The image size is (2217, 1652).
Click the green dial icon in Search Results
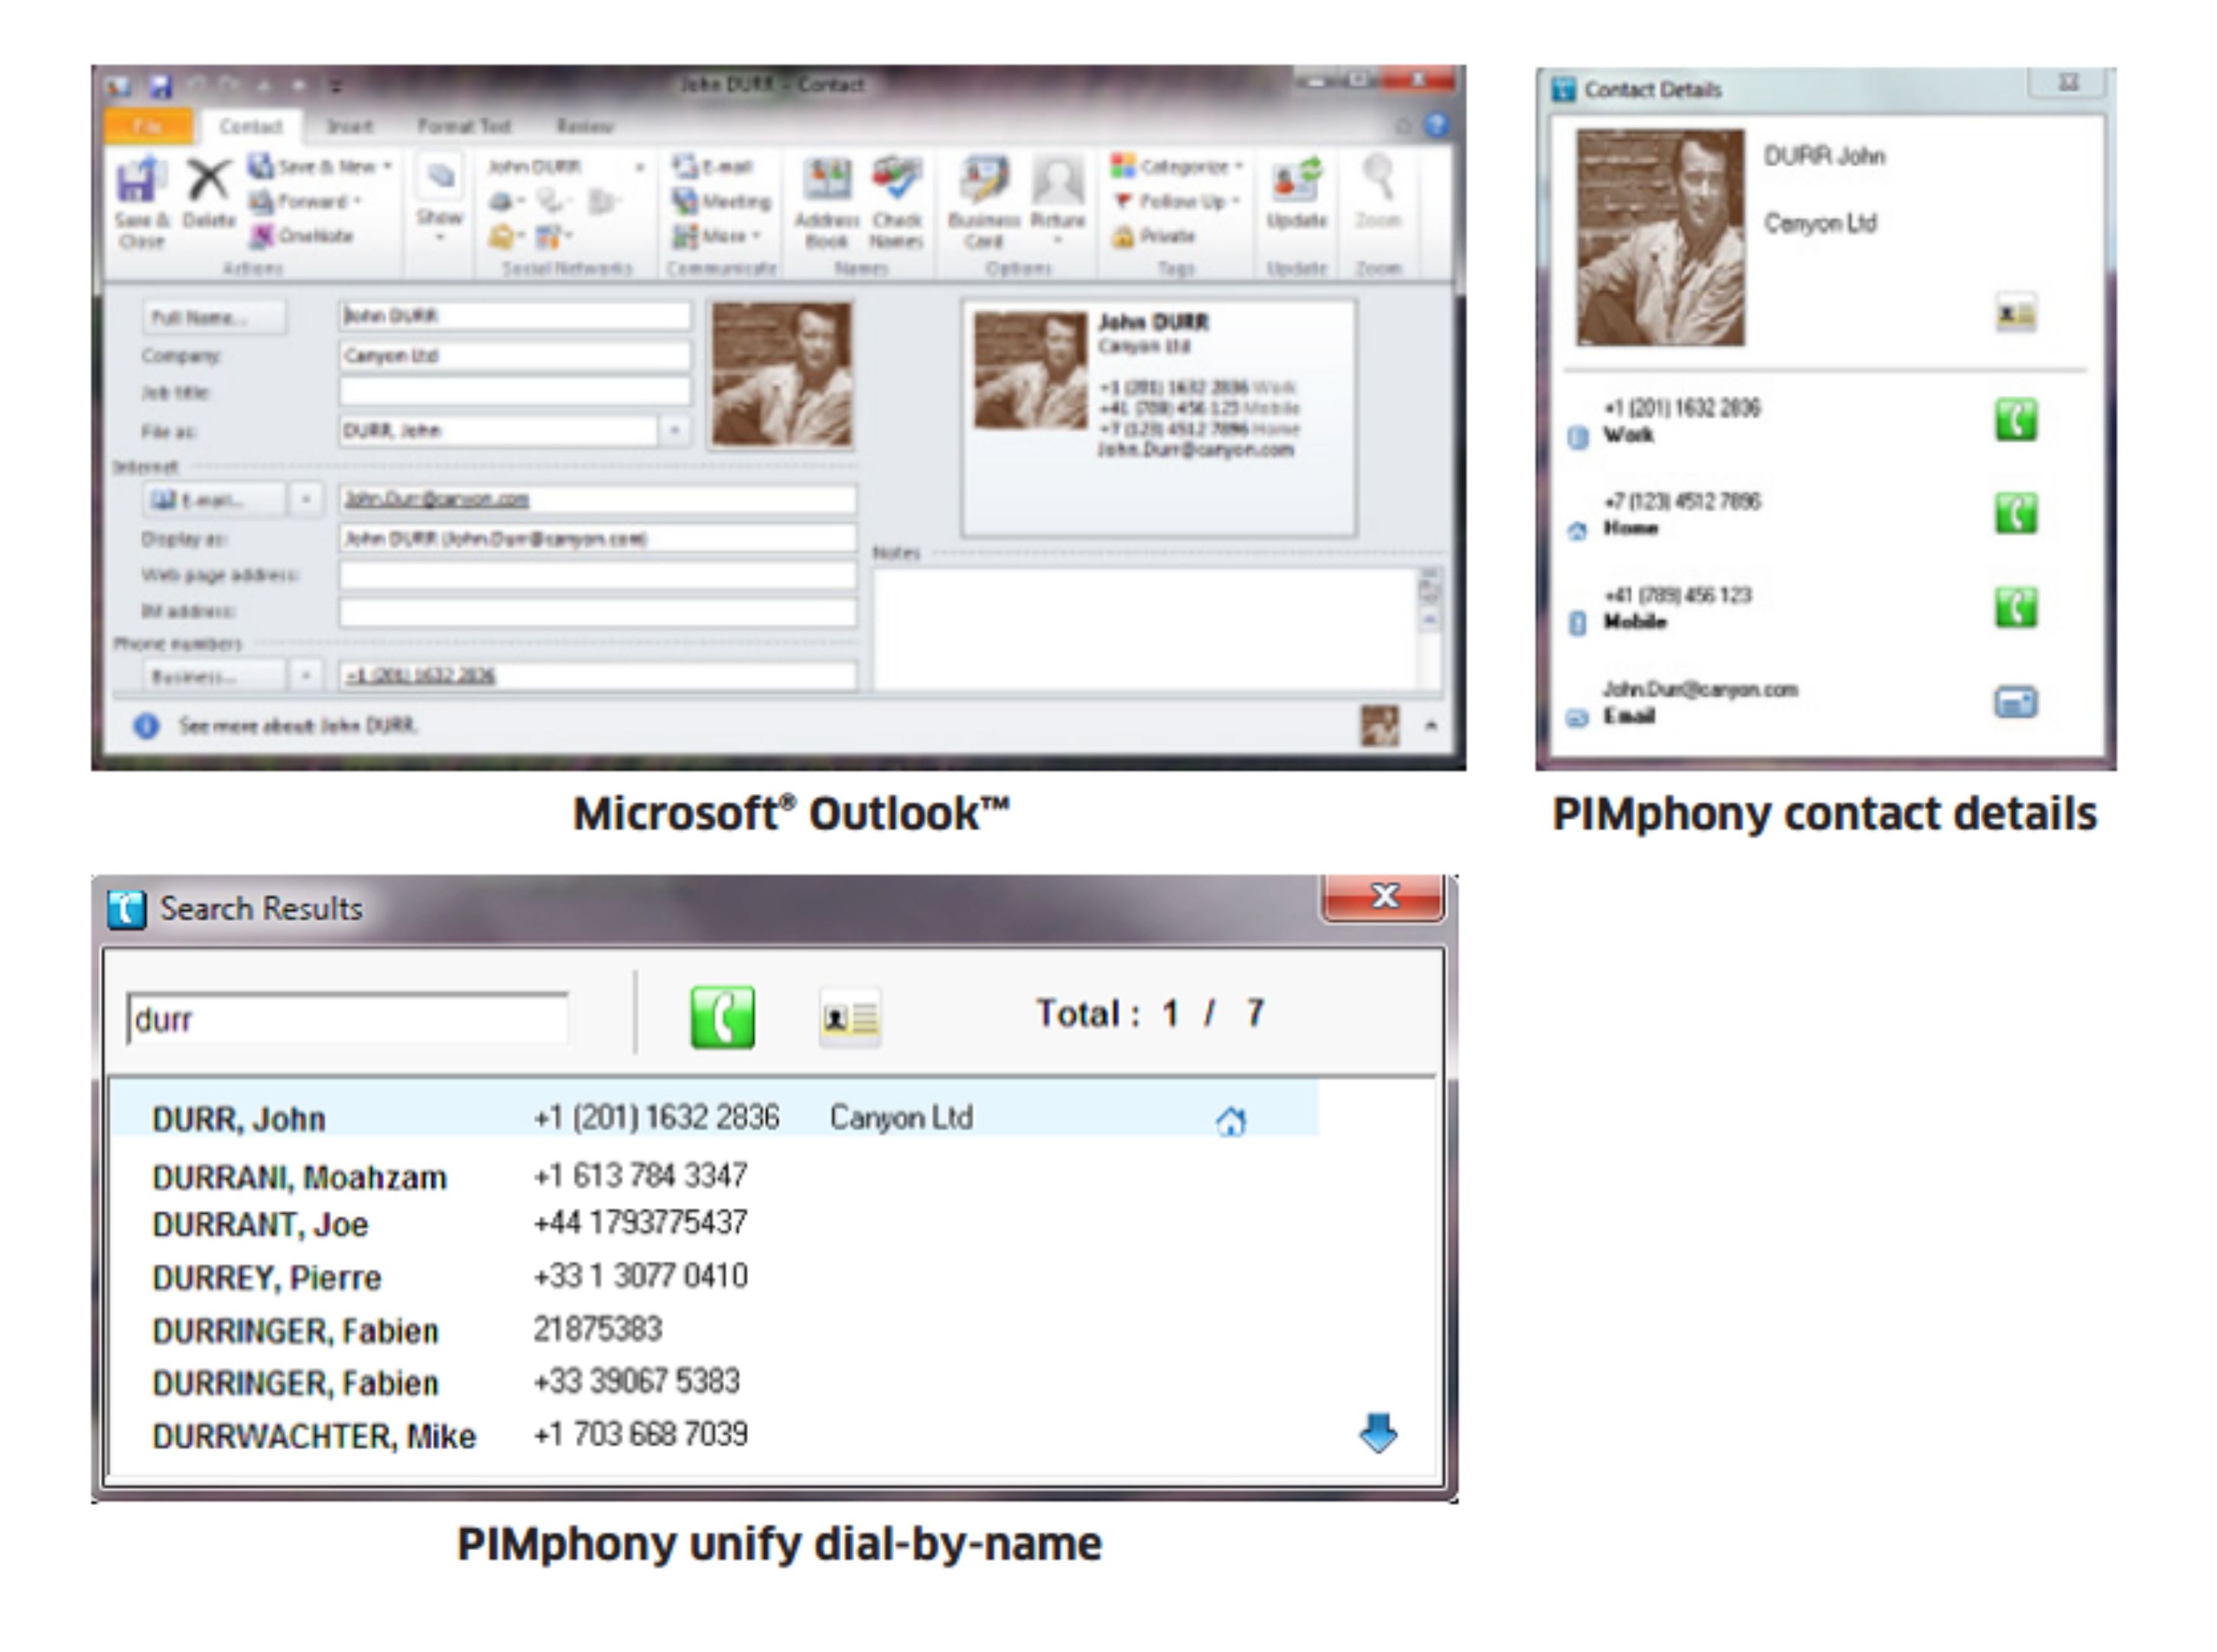click(x=722, y=1017)
